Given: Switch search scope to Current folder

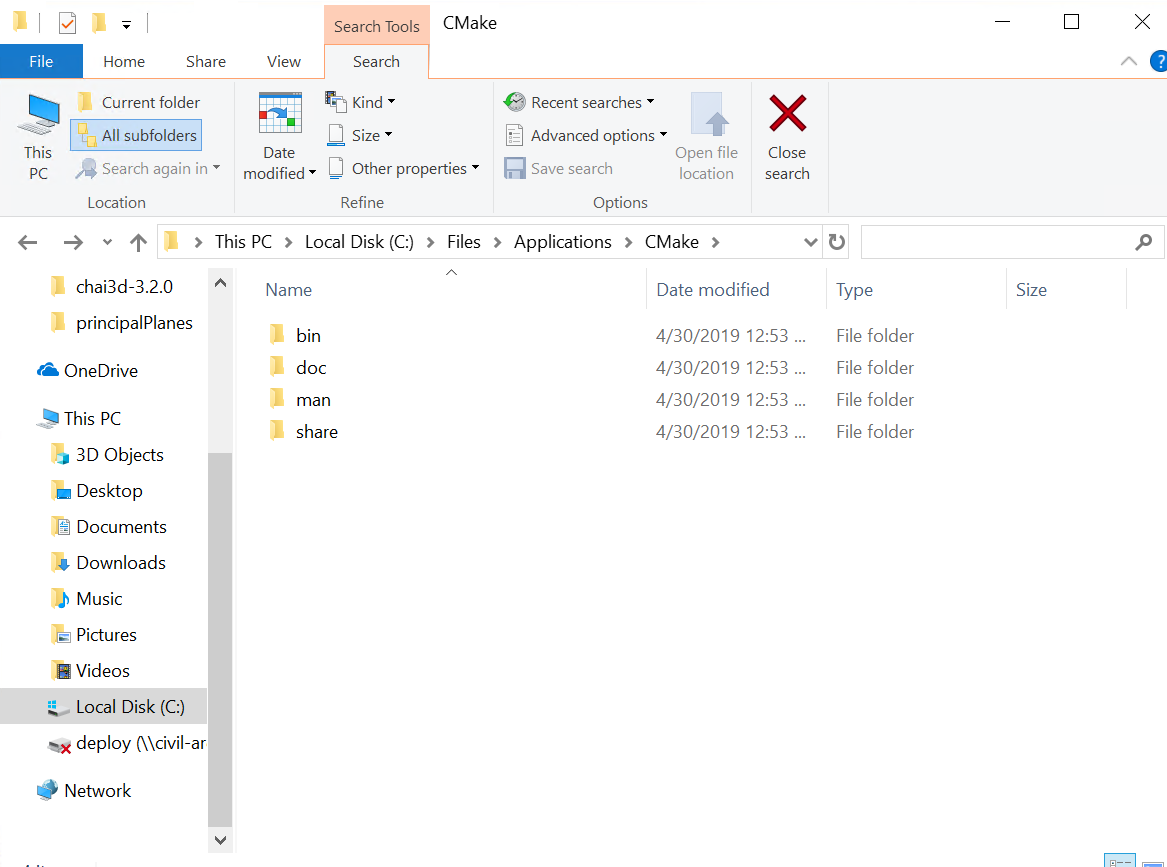Looking at the screenshot, I should (x=139, y=102).
